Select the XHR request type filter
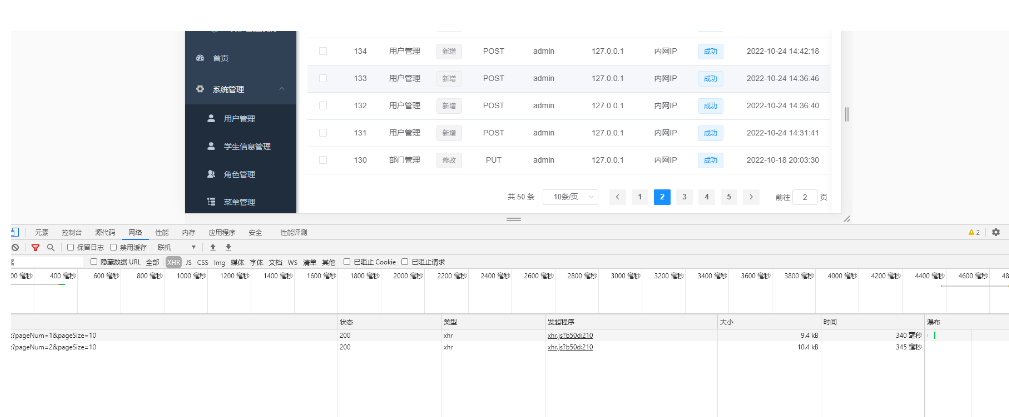1009x417 pixels. pyautogui.click(x=174, y=262)
